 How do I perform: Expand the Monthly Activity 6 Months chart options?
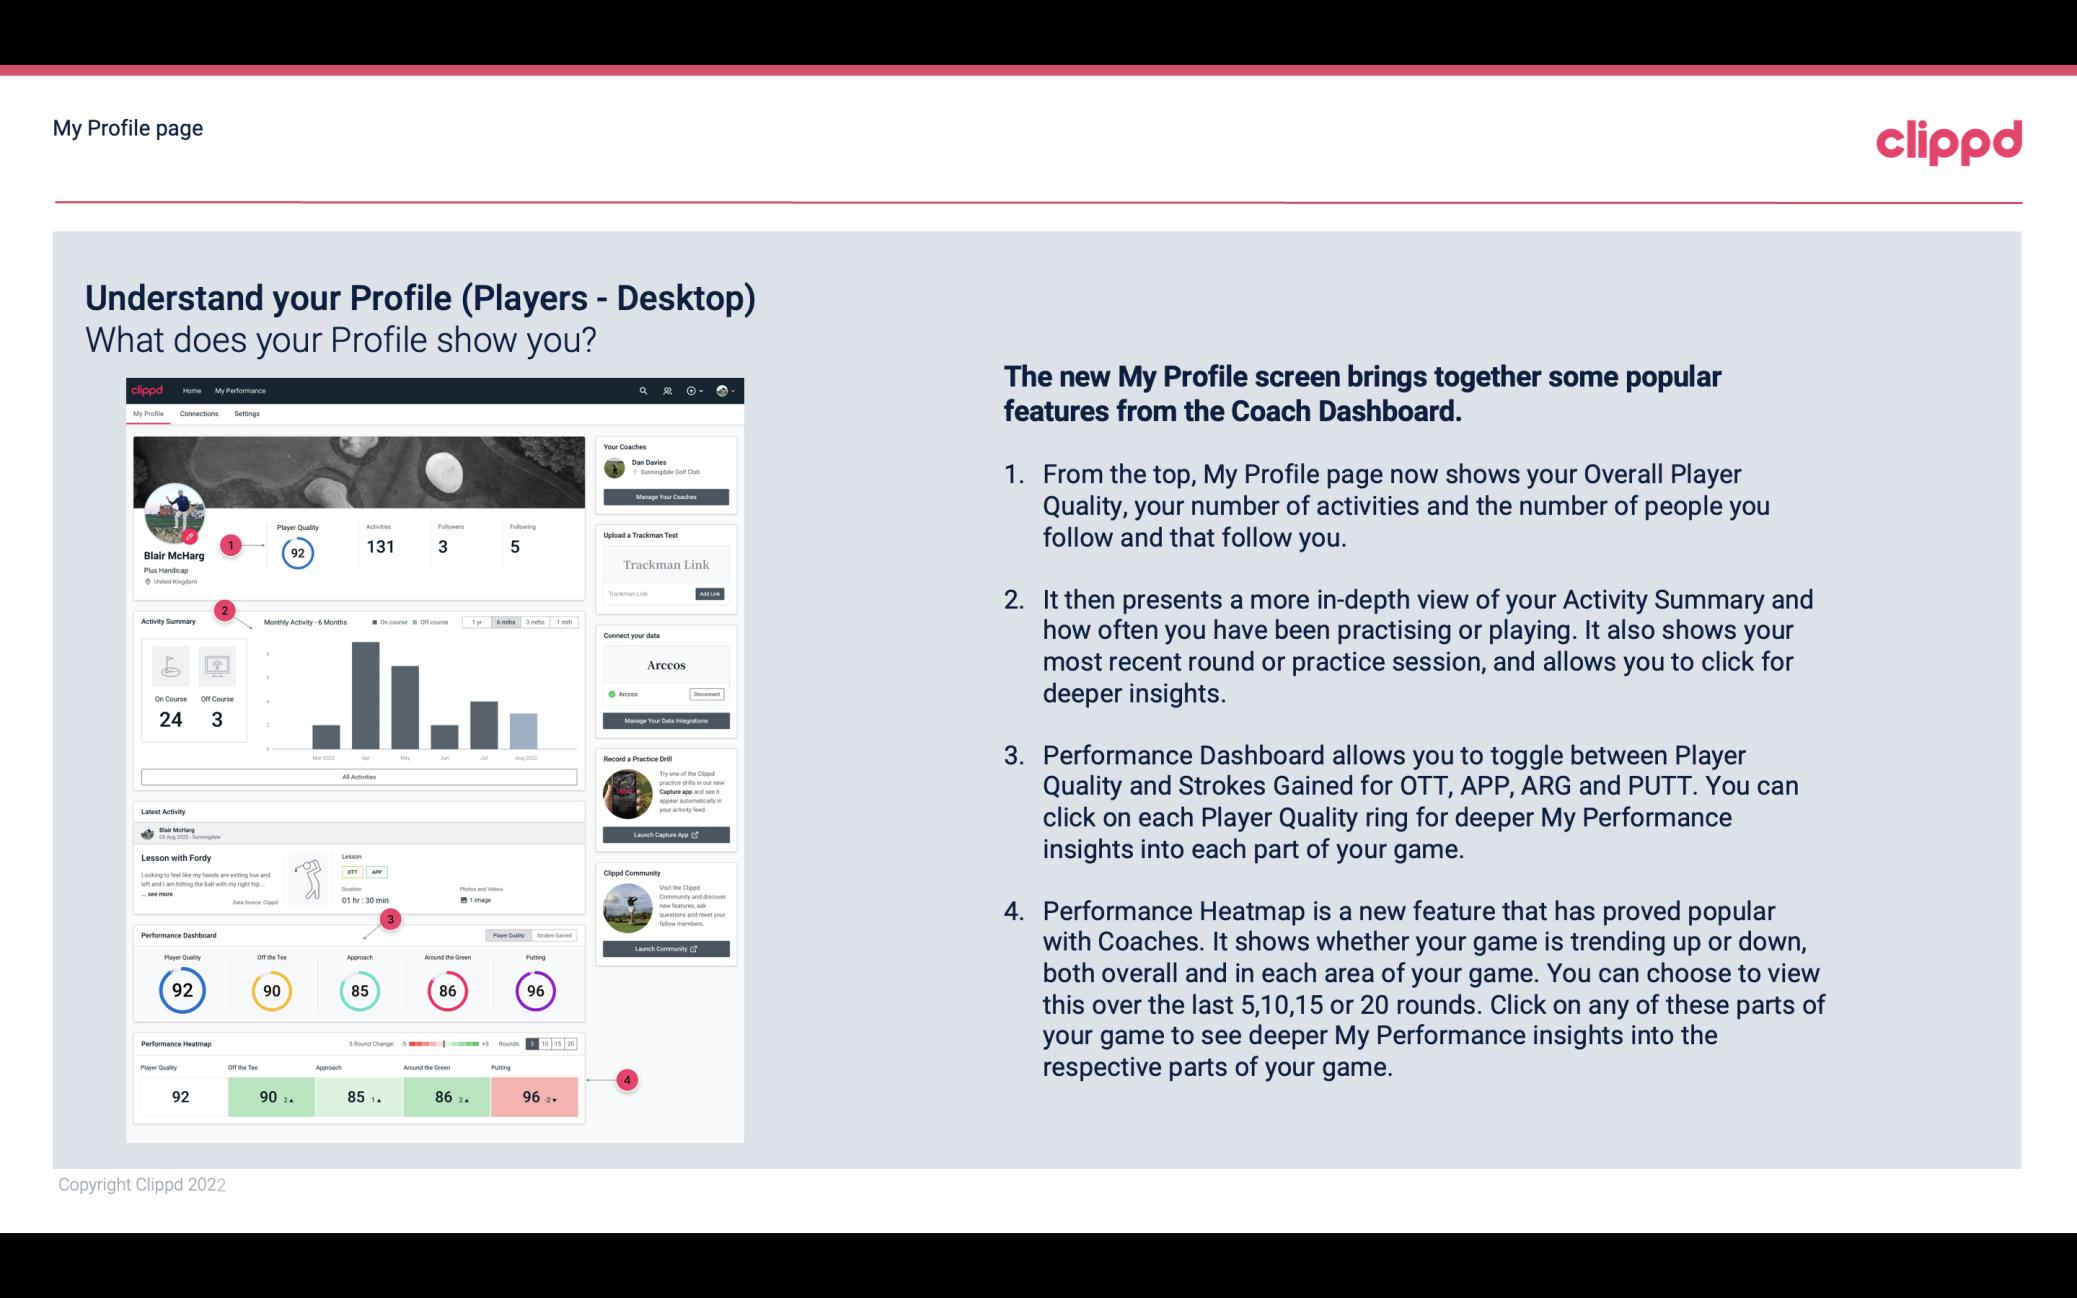tap(508, 624)
